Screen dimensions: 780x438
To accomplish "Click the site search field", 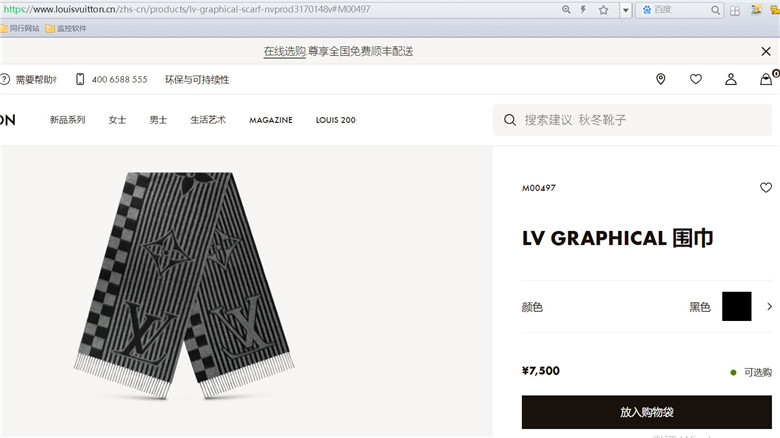I will (x=632, y=120).
